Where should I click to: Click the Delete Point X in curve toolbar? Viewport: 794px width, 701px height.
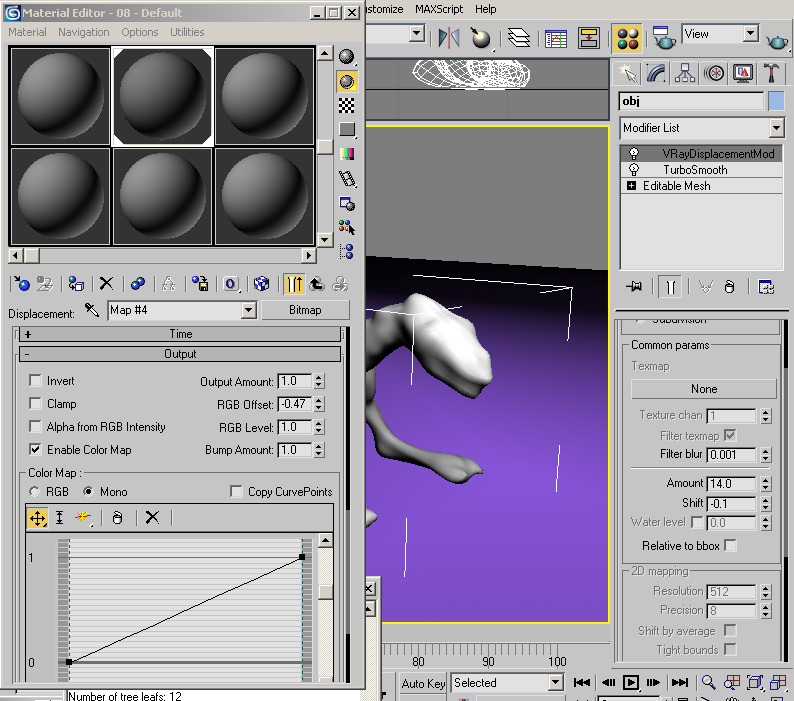click(x=152, y=518)
